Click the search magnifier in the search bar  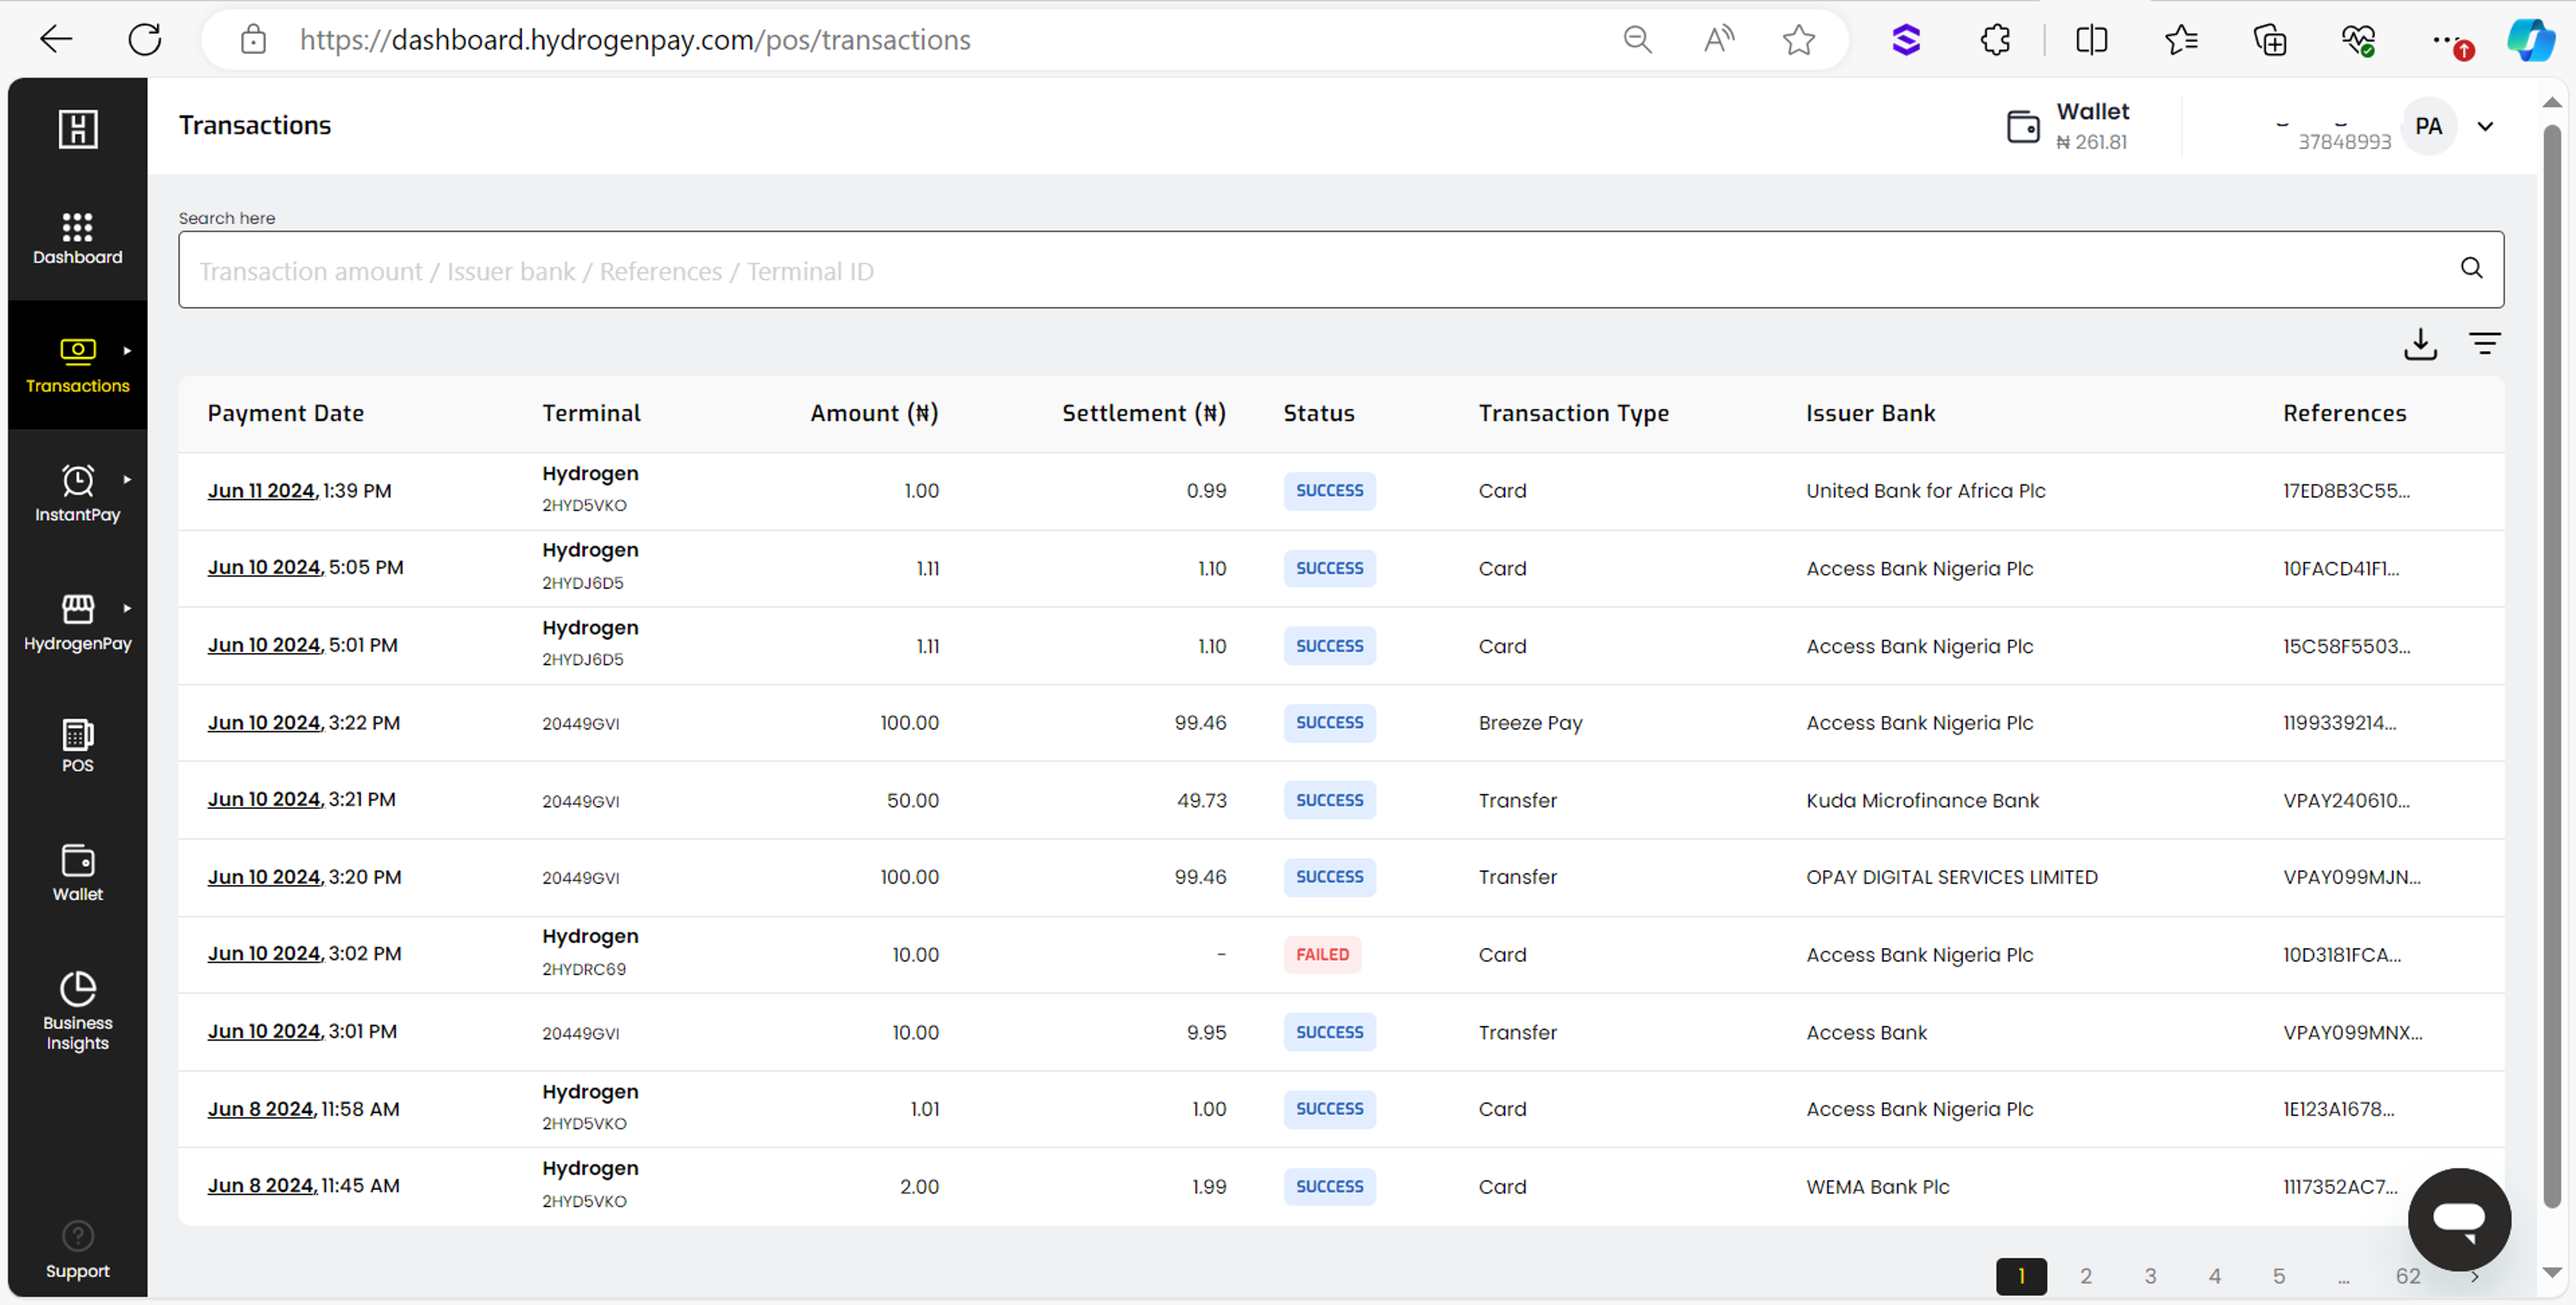pos(2471,268)
